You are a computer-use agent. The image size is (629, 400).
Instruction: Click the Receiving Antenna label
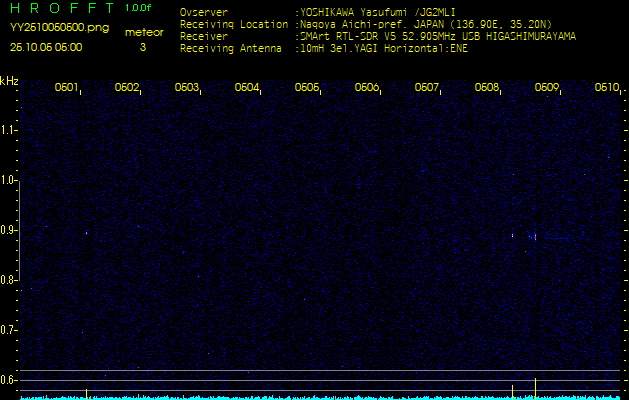[231, 49]
